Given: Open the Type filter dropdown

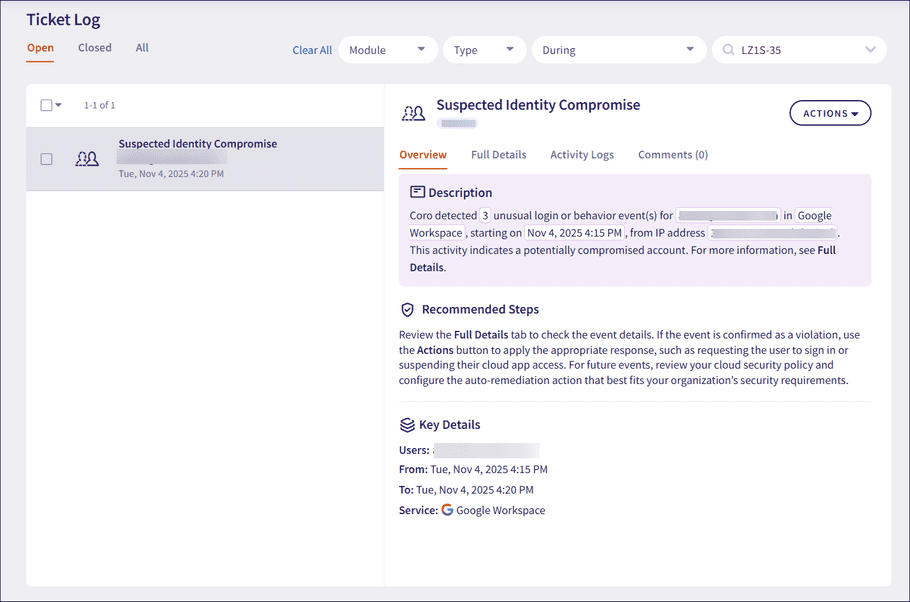Looking at the screenshot, I should 484,50.
